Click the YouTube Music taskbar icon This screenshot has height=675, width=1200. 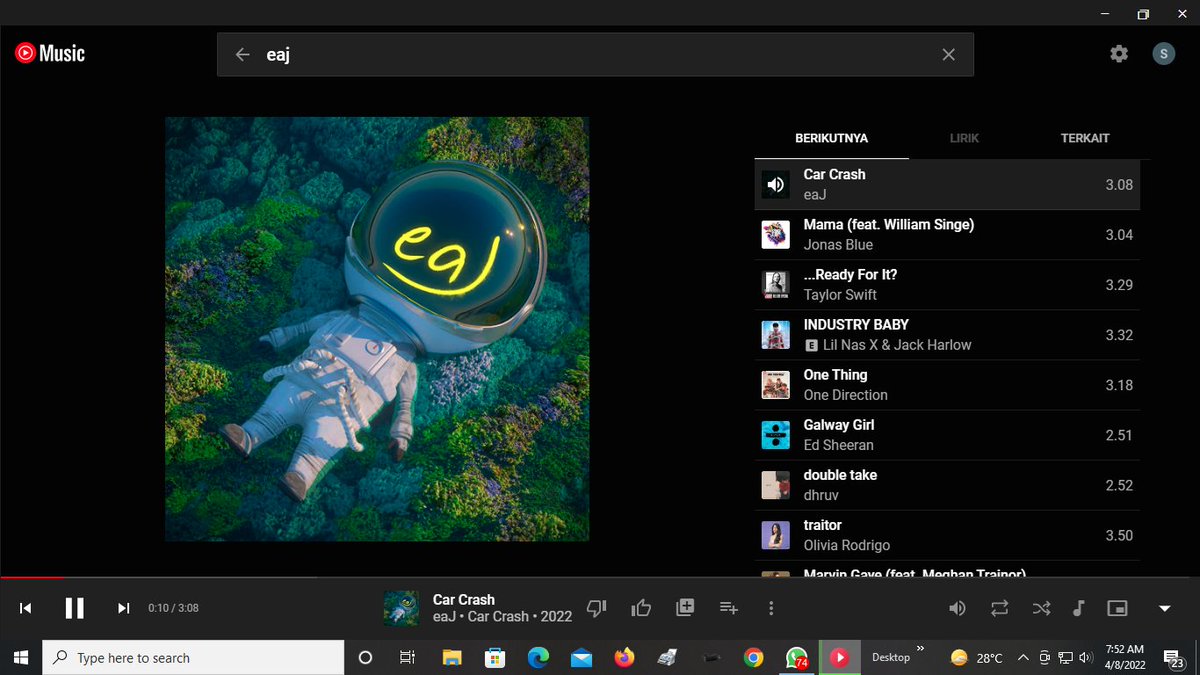click(x=840, y=657)
